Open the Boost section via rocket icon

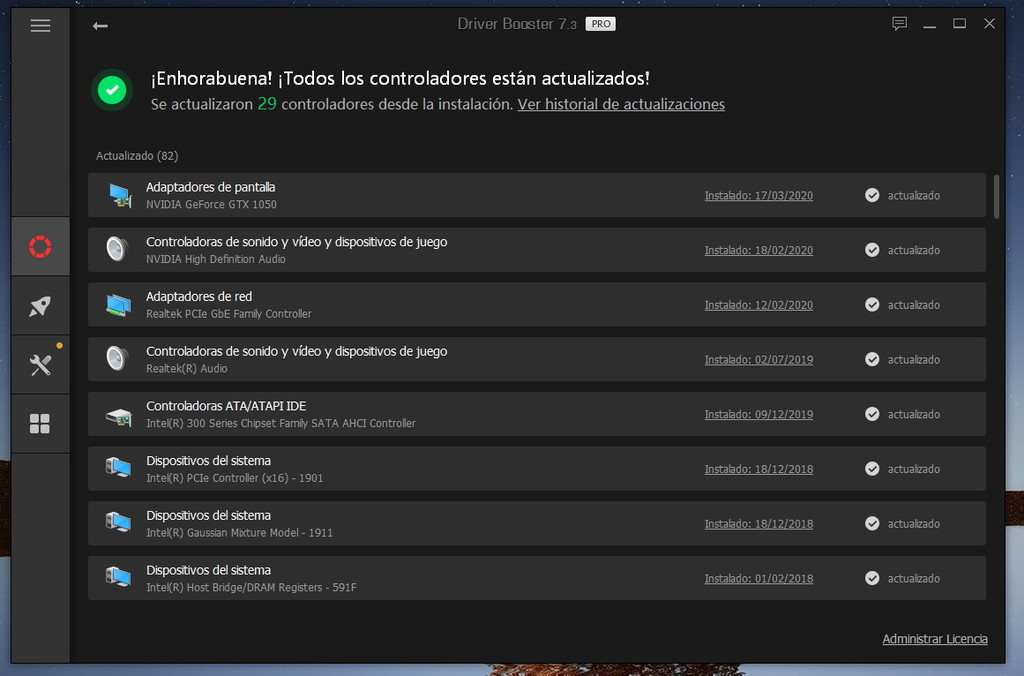click(x=40, y=305)
